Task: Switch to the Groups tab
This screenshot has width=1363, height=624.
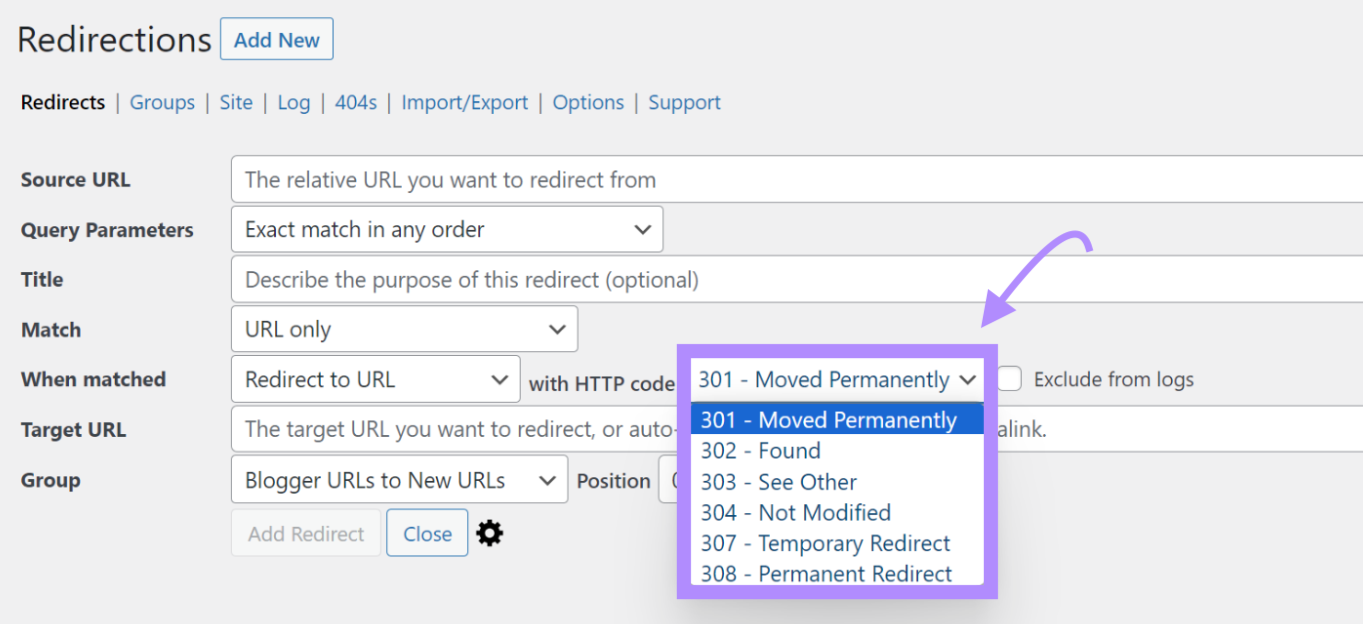Action: click(x=162, y=102)
